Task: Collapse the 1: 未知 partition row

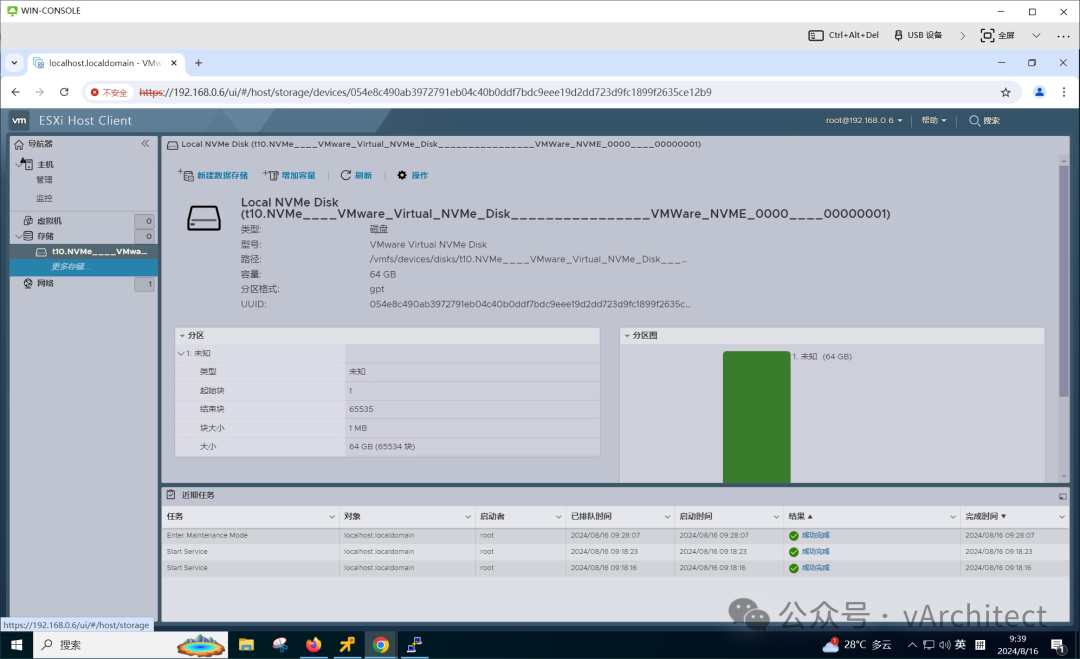Action: [x=181, y=353]
